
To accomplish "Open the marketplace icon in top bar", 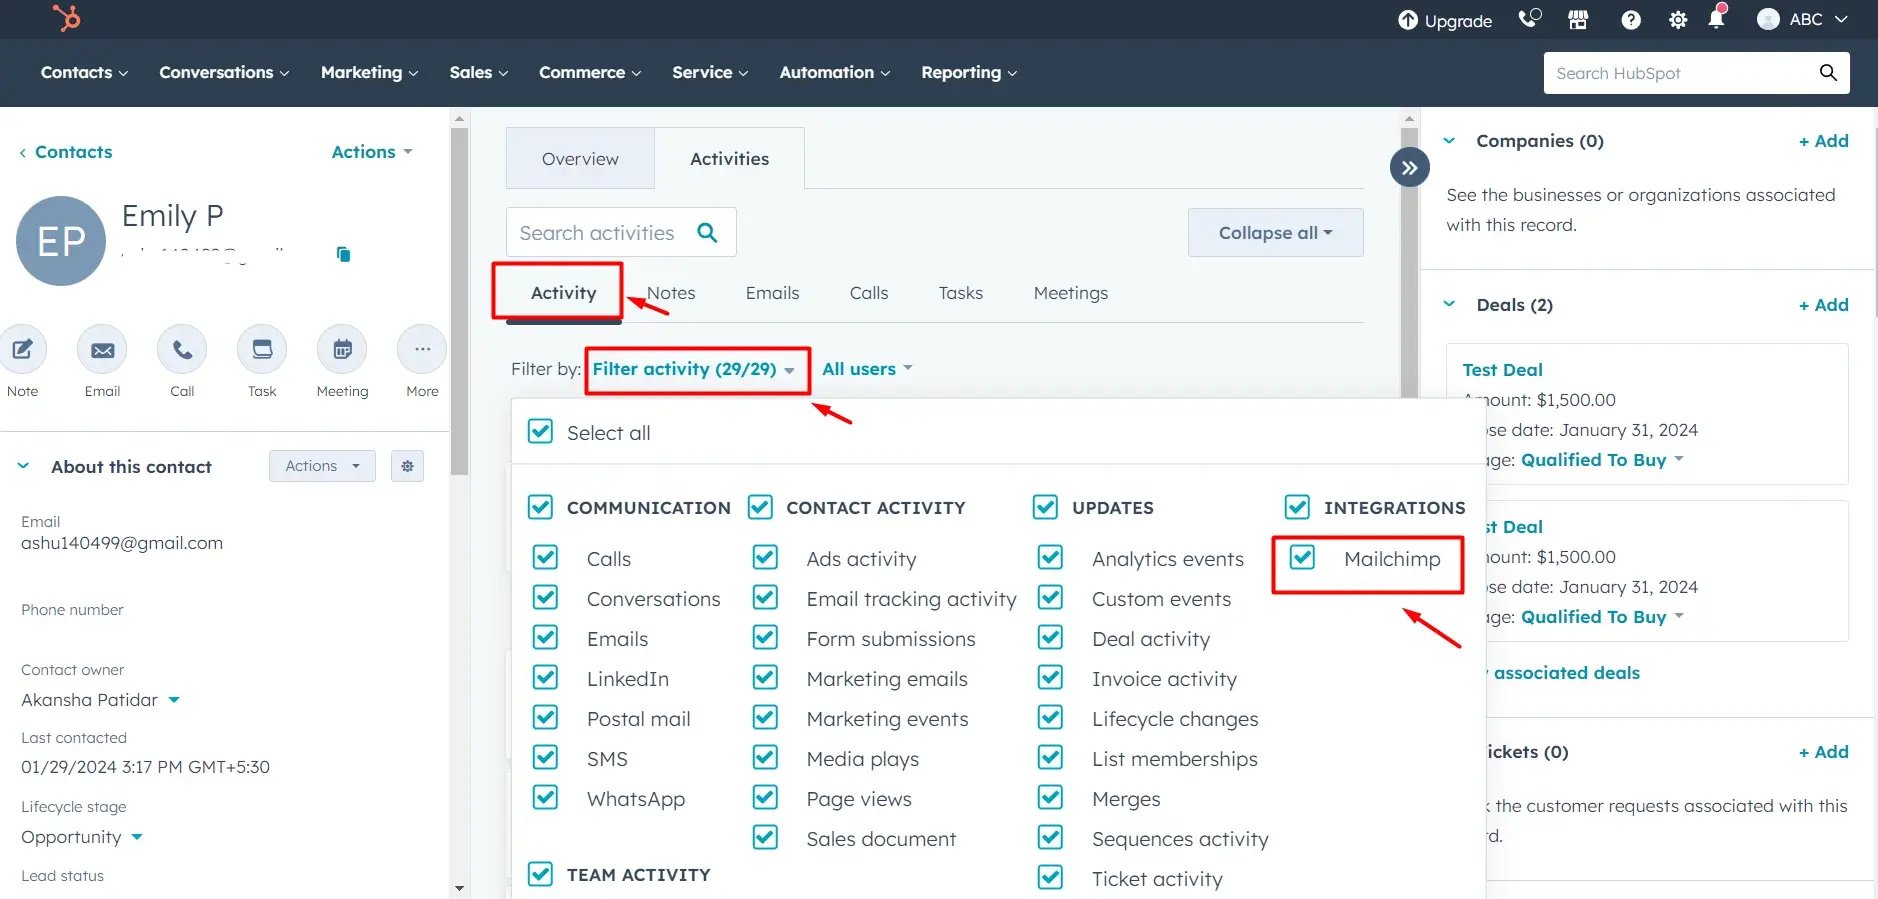I will click(1578, 19).
